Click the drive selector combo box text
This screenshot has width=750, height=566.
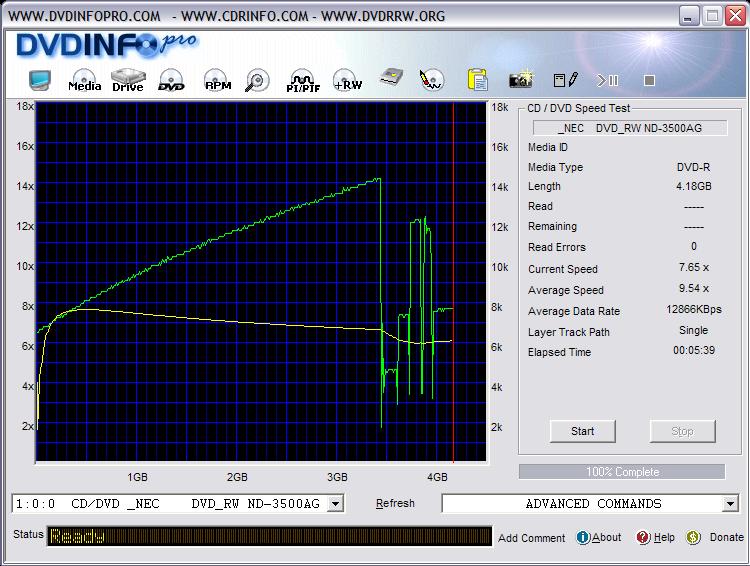(170, 504)
